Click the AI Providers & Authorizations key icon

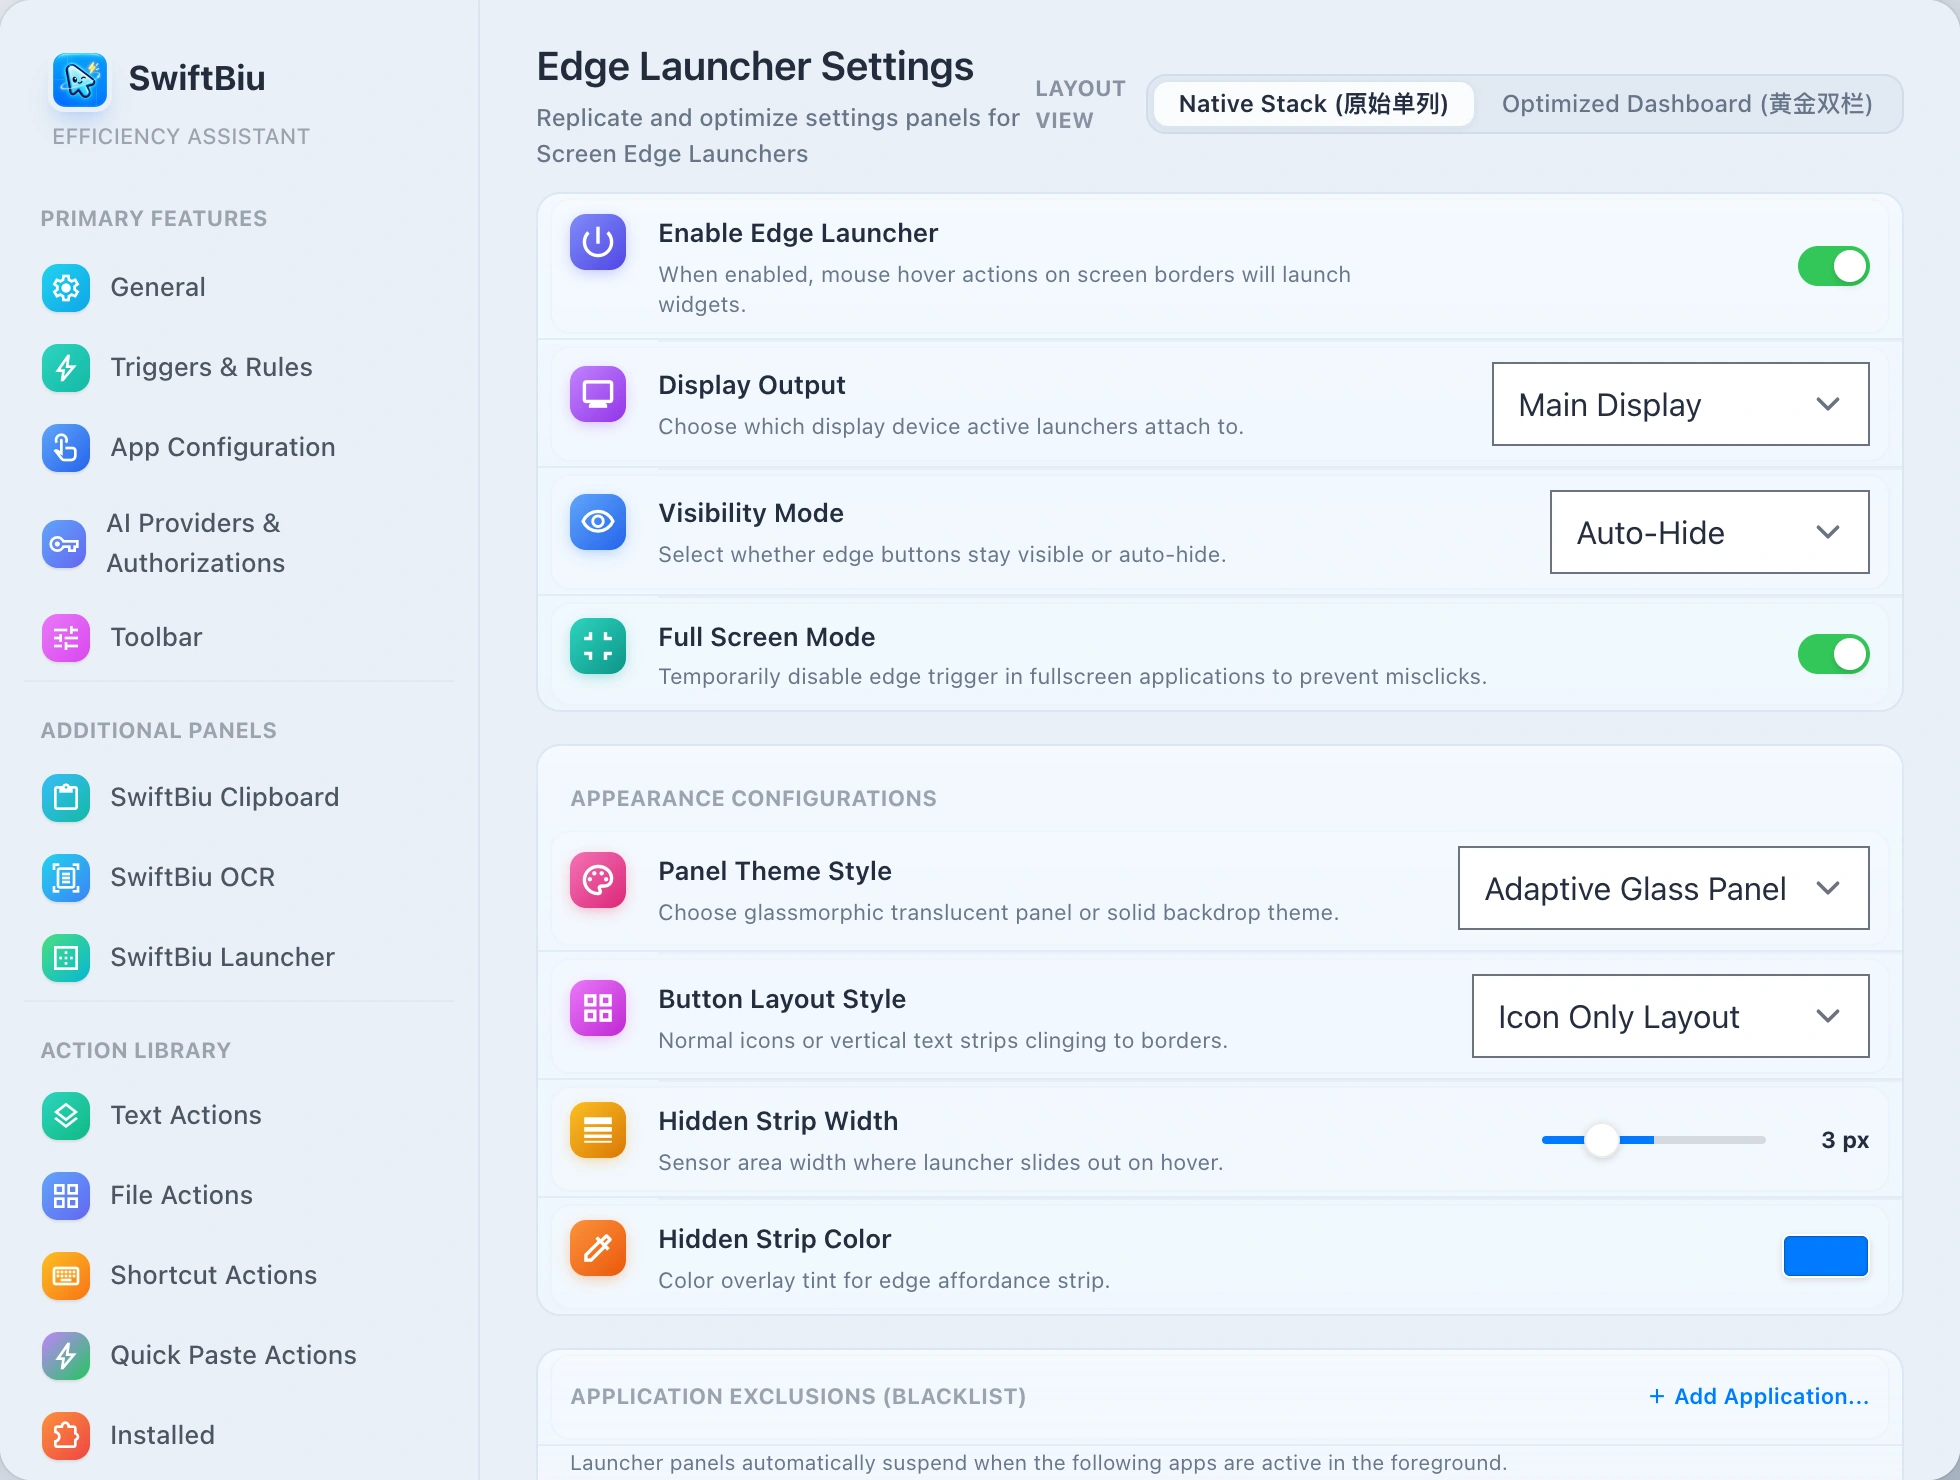point(64,544)
